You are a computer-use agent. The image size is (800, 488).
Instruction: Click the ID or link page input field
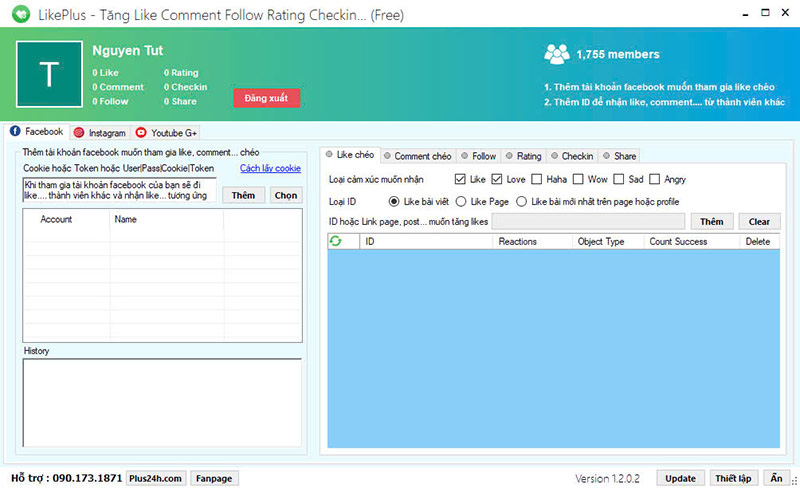tap(588, 222)
